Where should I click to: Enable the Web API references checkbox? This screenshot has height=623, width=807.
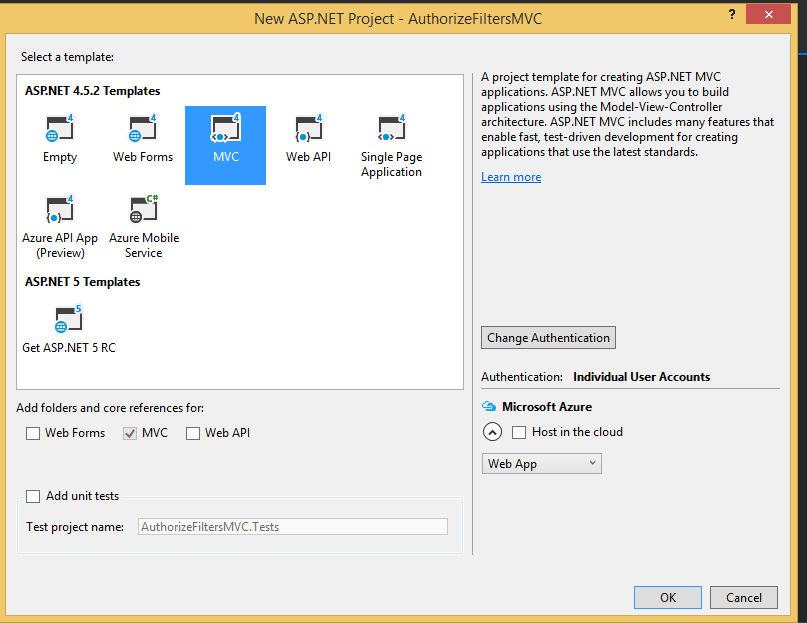point(193,434)
